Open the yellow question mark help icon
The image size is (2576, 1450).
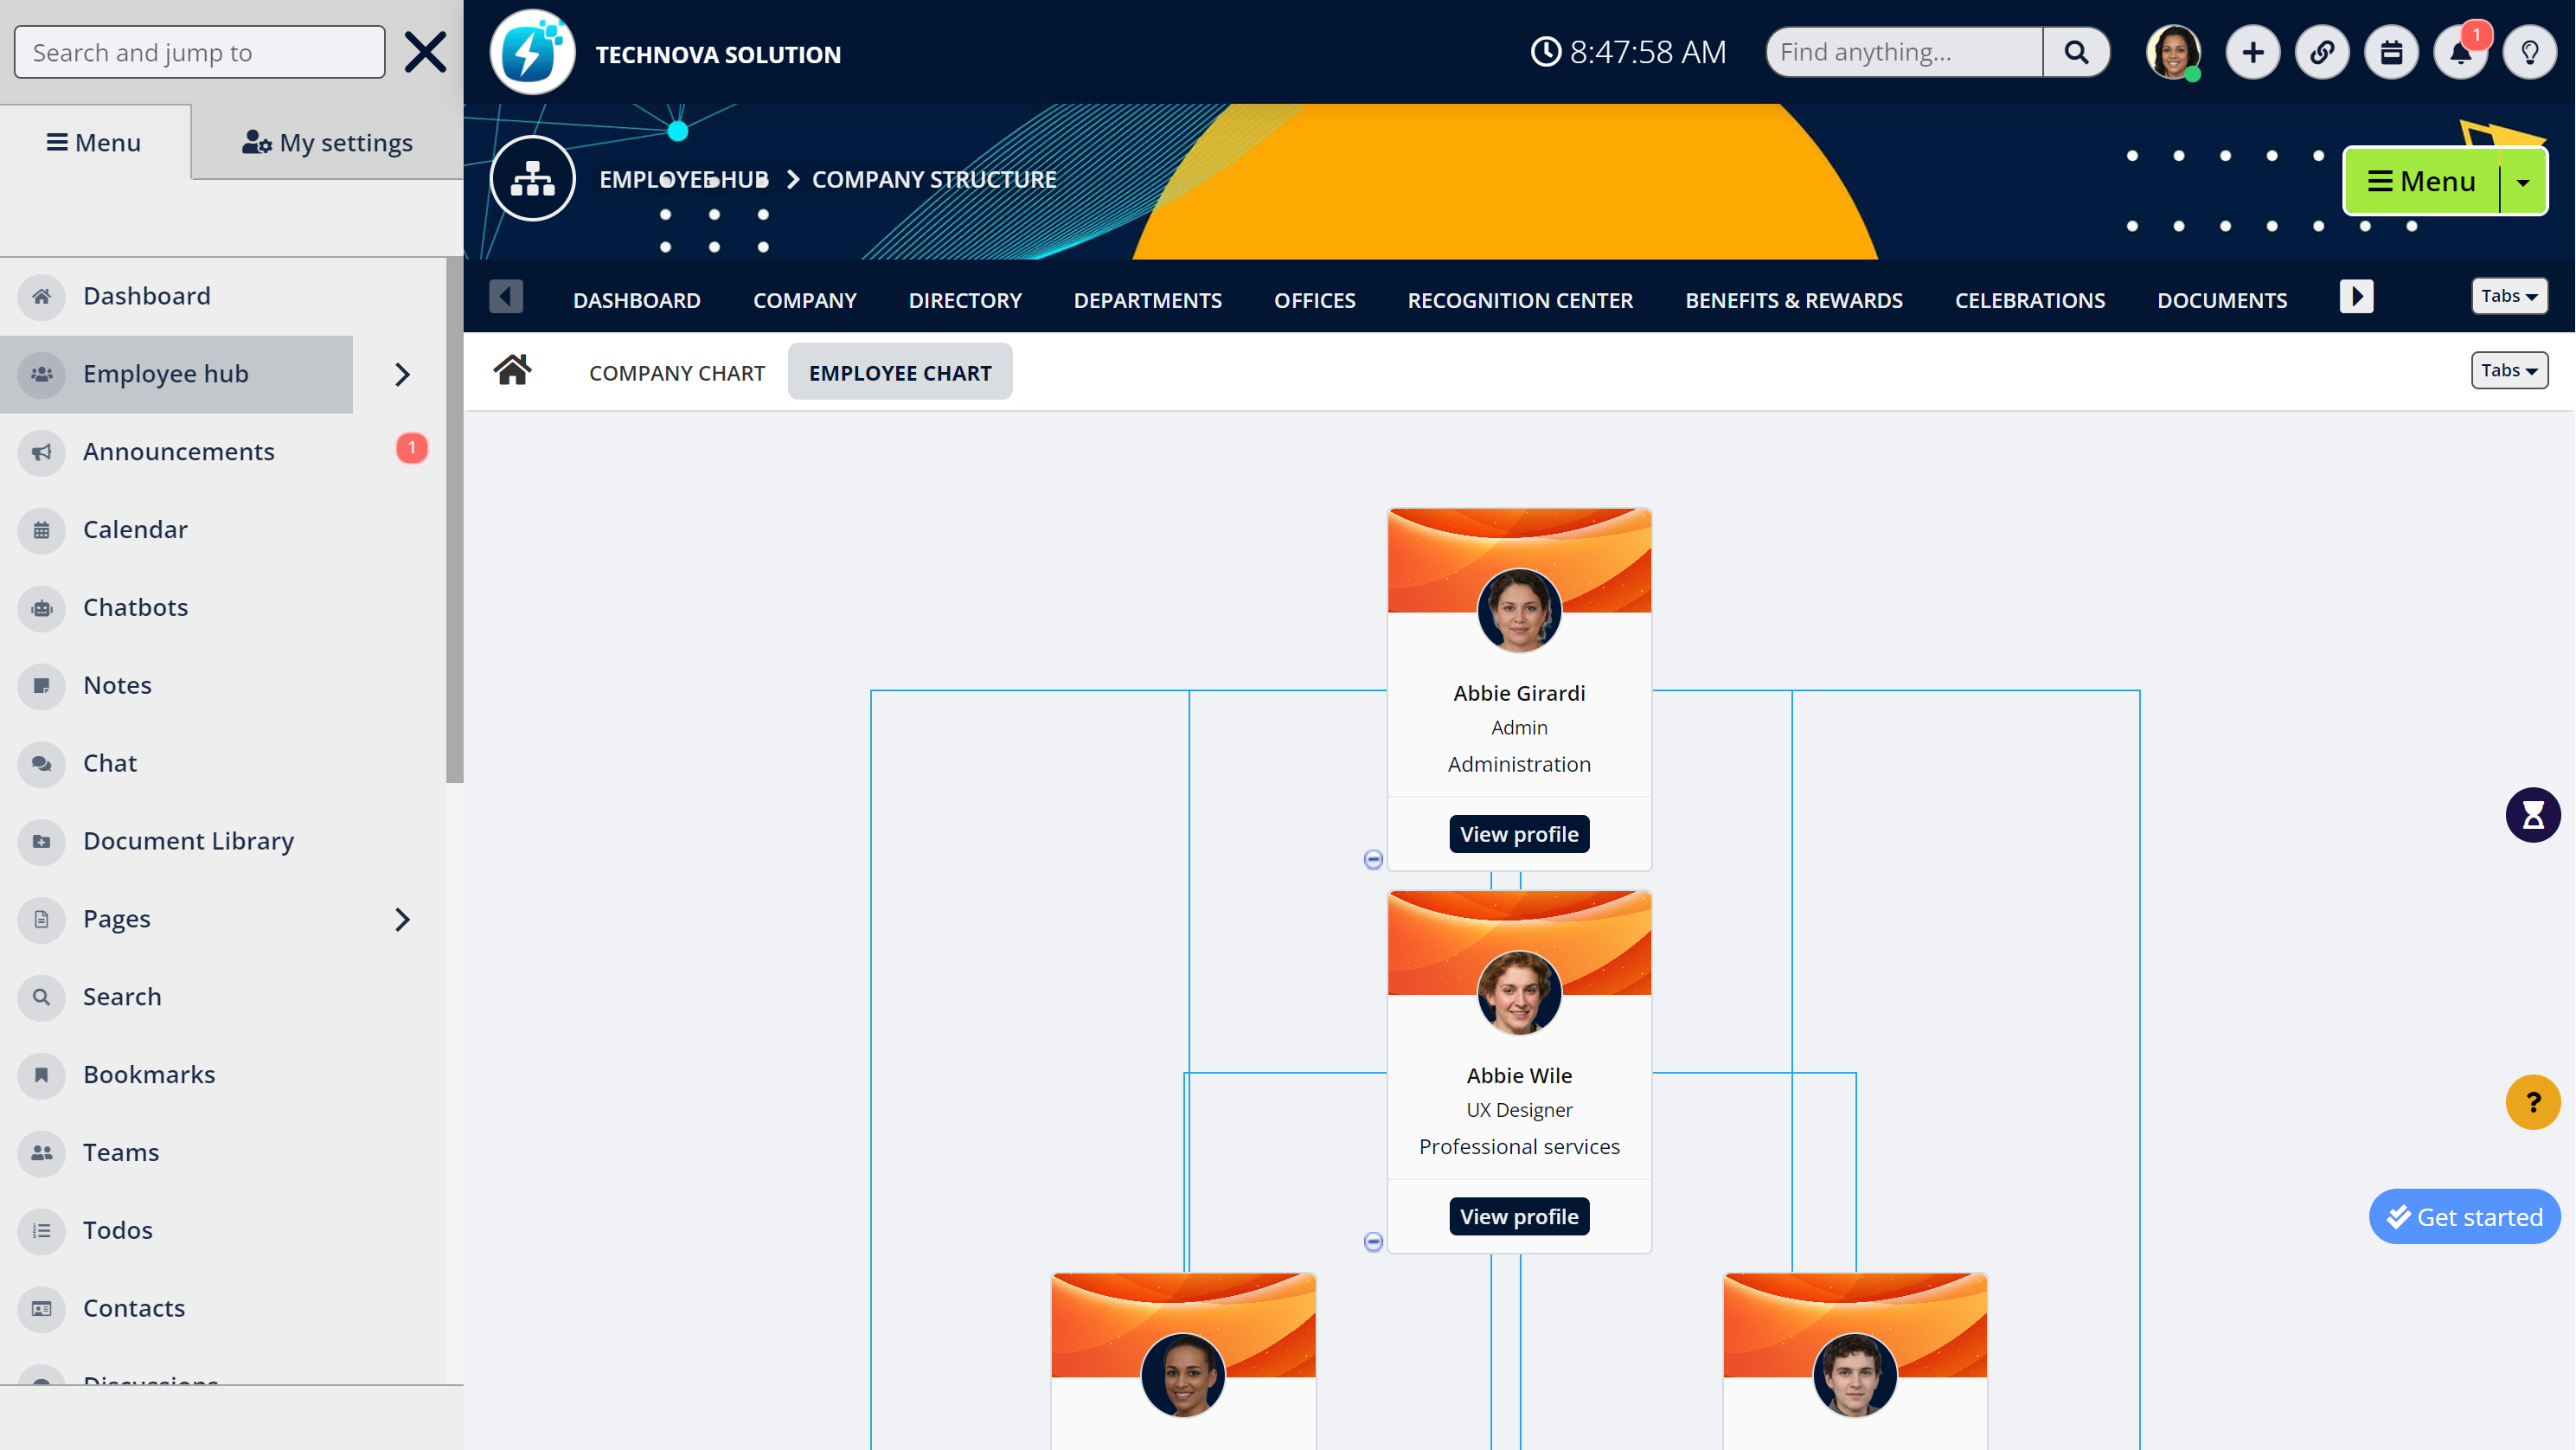coord(2532,1102)
